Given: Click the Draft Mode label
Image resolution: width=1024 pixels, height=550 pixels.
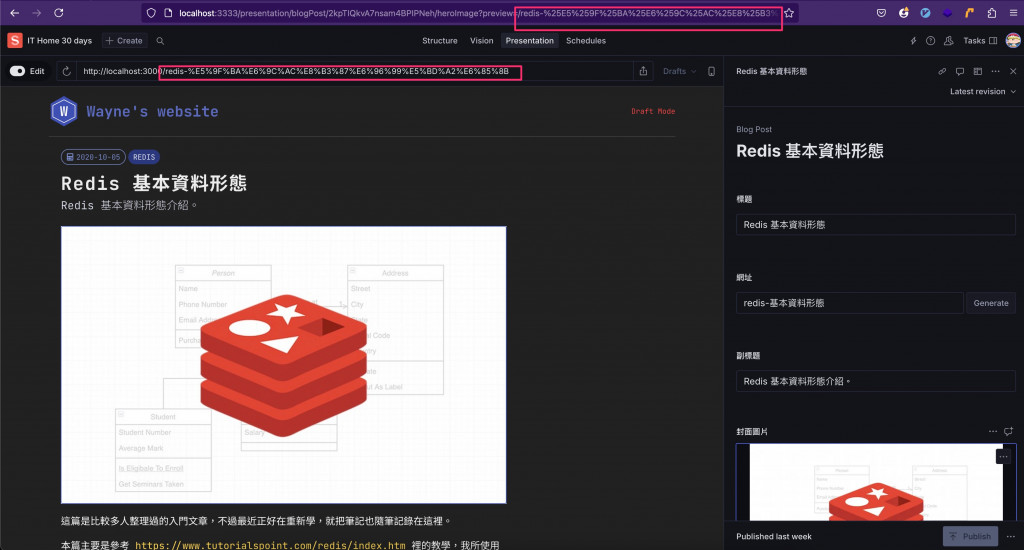Looking at the screenshot, I should (653, 112).
